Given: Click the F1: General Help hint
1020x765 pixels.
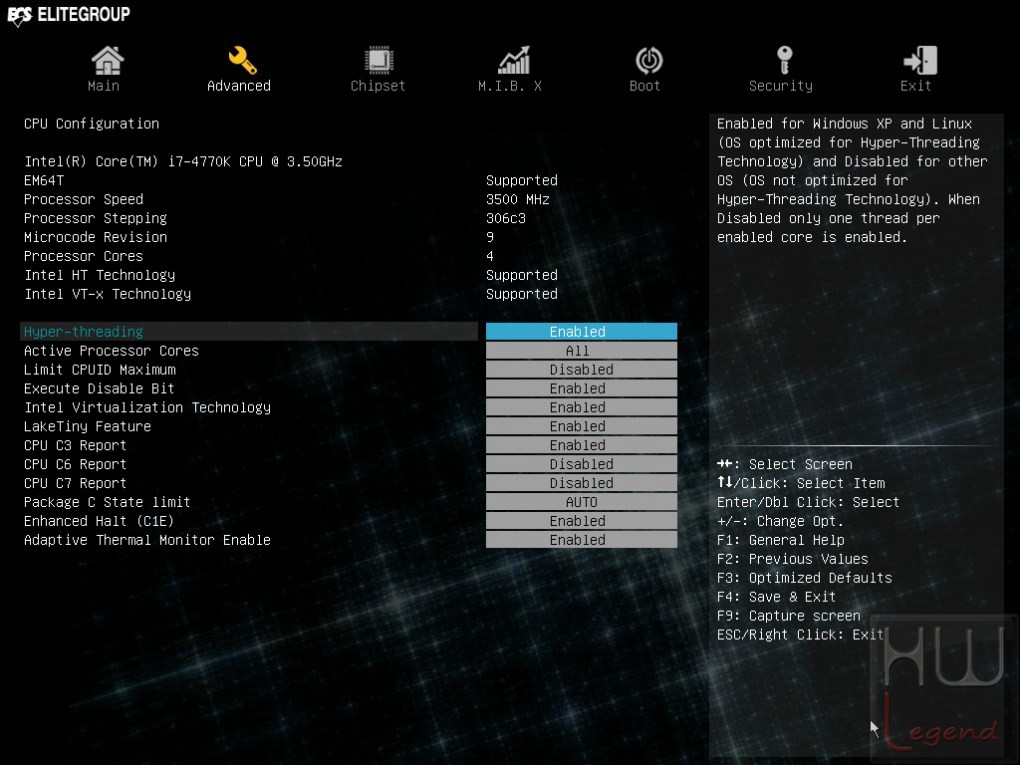Looking at the screenshot, I should [x=781, y=540].
